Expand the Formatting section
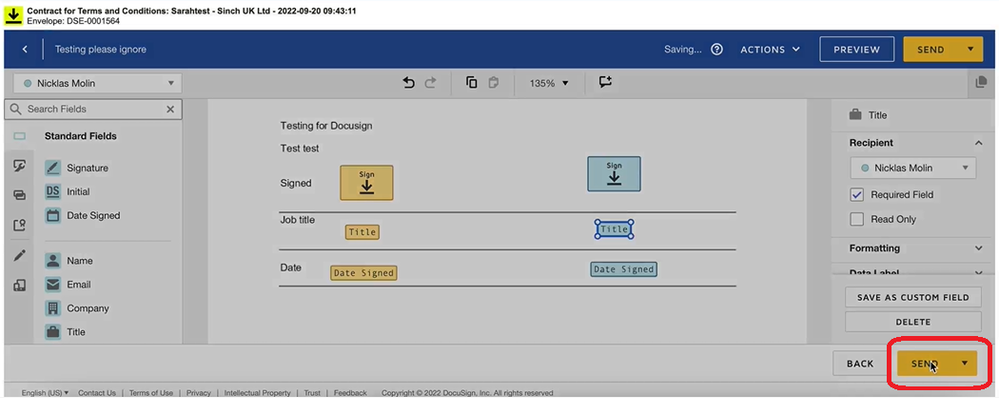 979,248
